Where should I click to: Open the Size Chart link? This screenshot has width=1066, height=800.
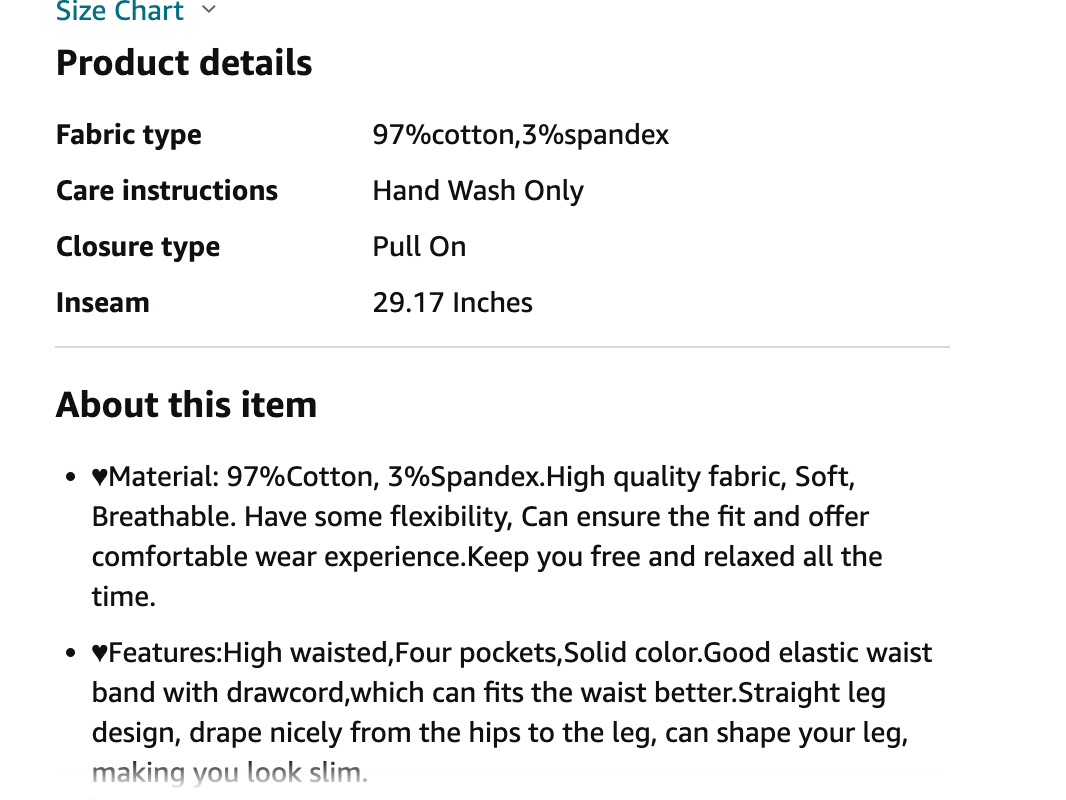click(x=120, y=12)
